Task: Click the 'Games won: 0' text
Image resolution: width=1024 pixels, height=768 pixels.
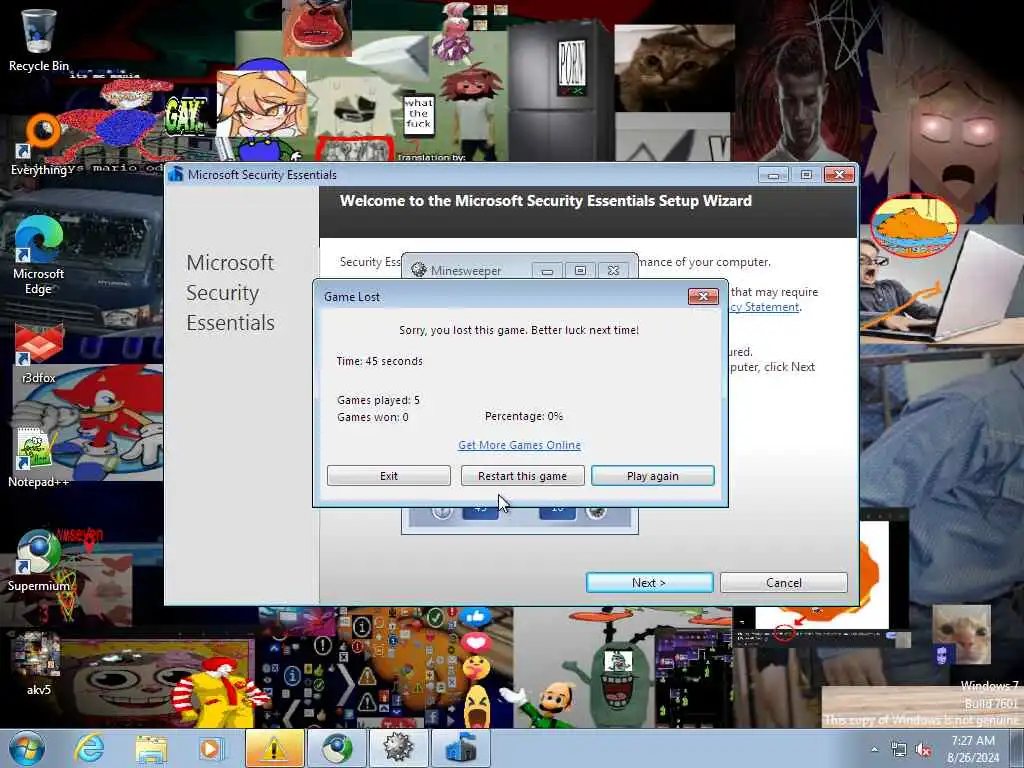Action: 372,417
